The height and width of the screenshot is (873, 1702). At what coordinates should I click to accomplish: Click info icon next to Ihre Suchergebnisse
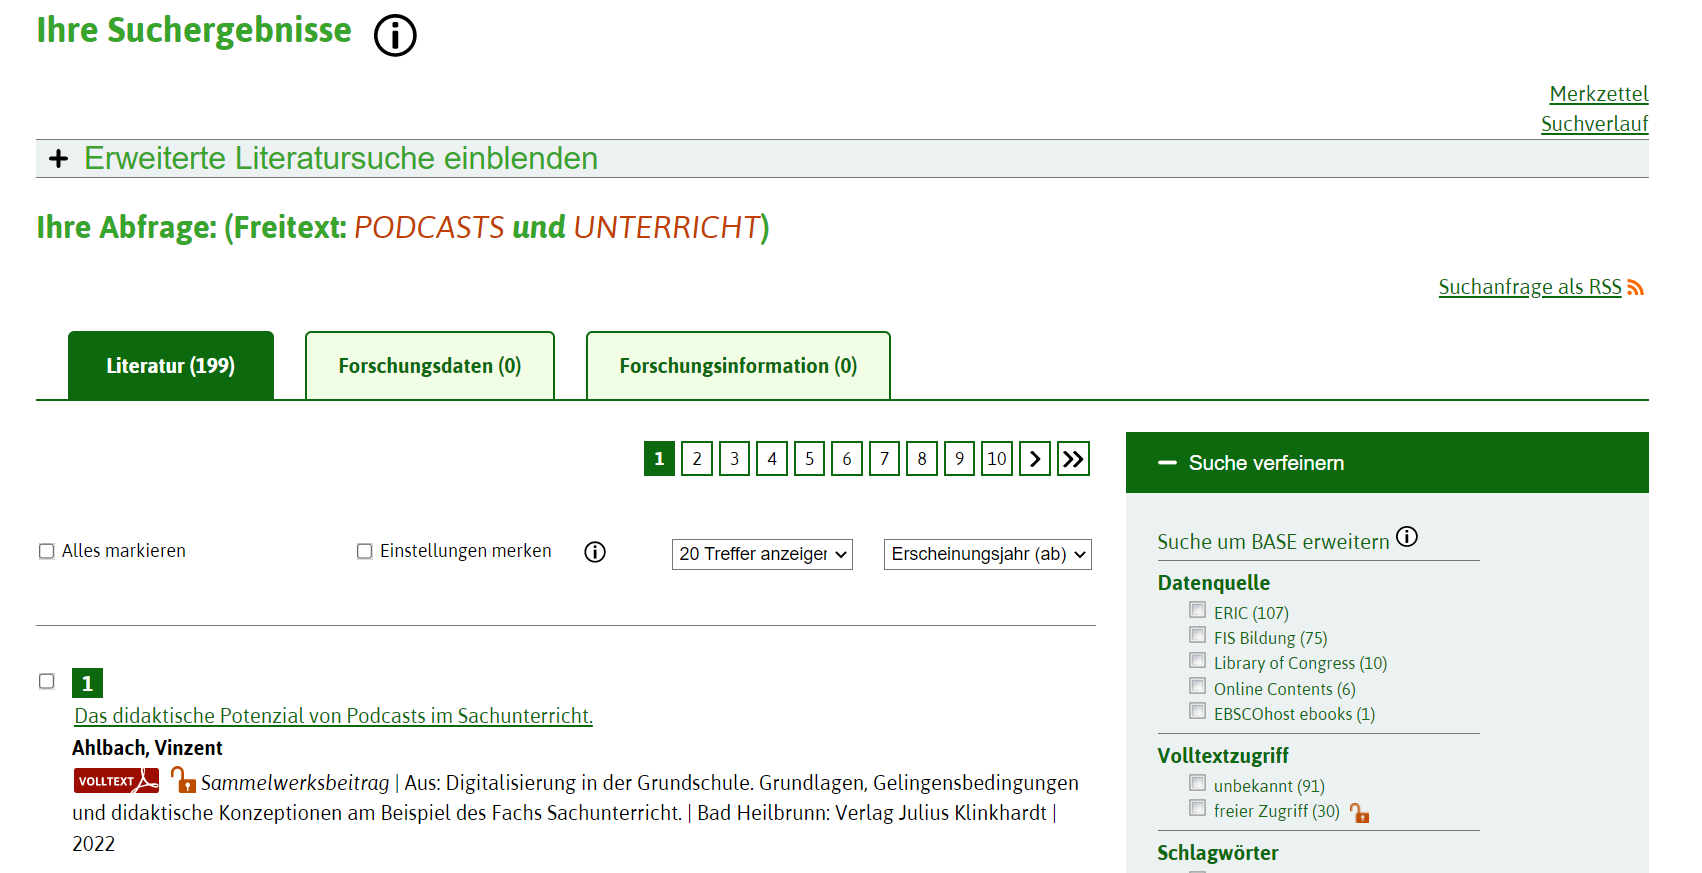pyautogui.click(x=395, y=36)
